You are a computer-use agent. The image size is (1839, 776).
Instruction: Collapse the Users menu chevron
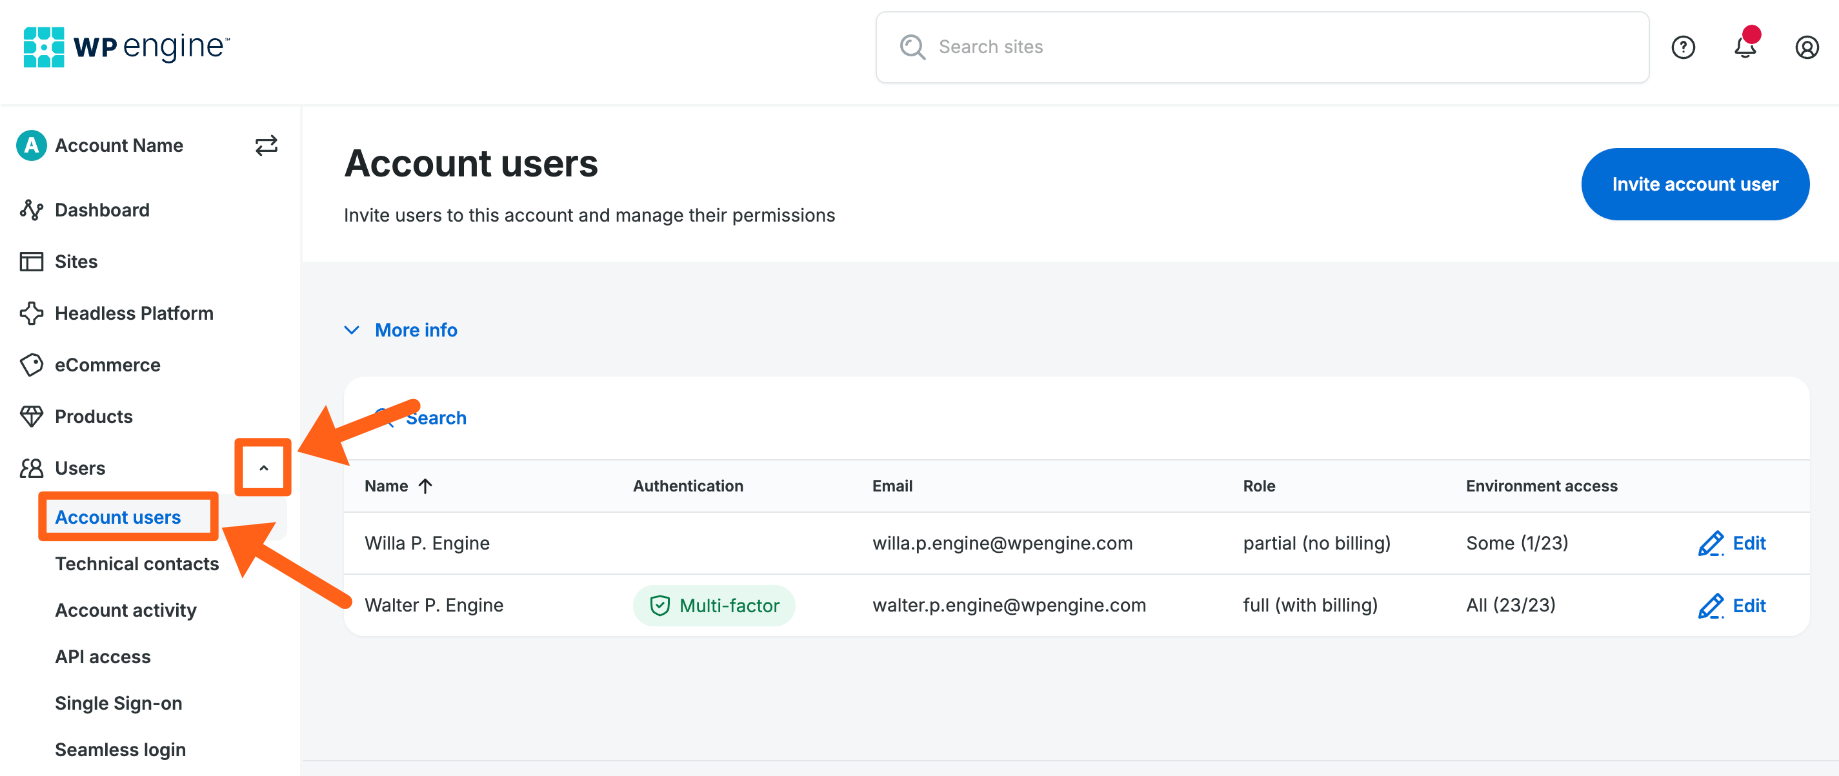(x=264, y=468)
